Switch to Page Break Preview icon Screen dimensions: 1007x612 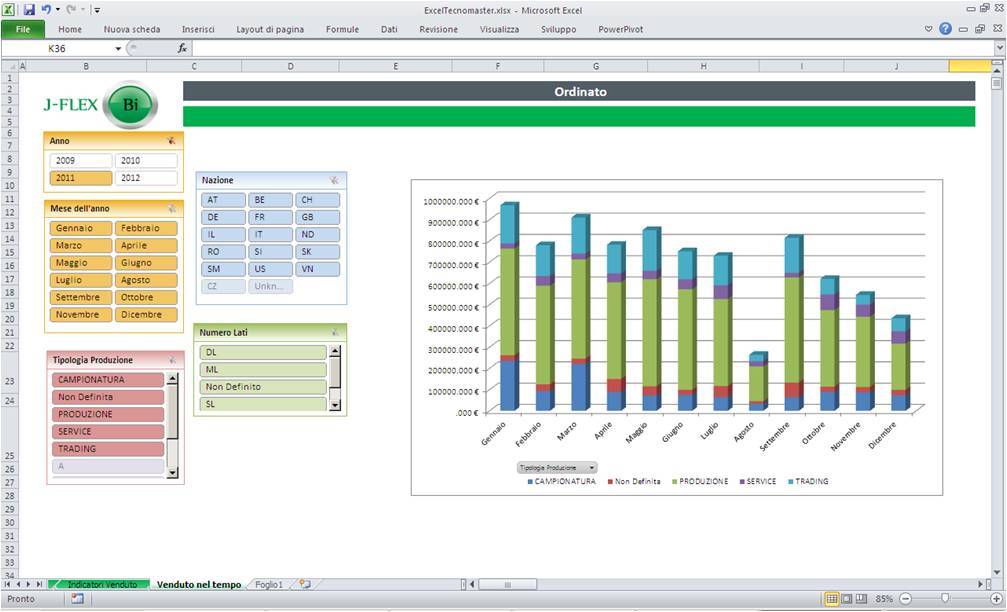[x=861, y=599]
